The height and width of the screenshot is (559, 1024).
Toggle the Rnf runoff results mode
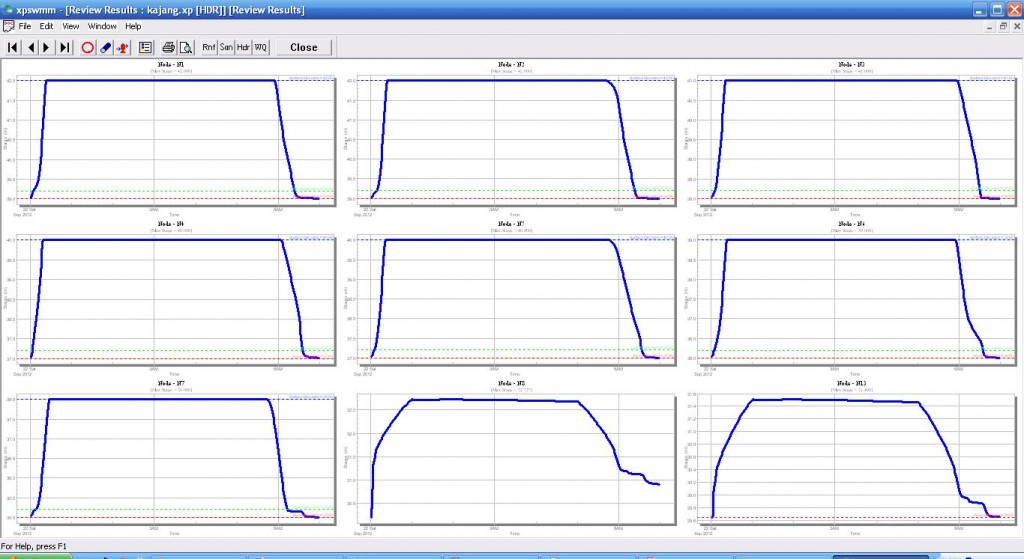coord(209,47)
